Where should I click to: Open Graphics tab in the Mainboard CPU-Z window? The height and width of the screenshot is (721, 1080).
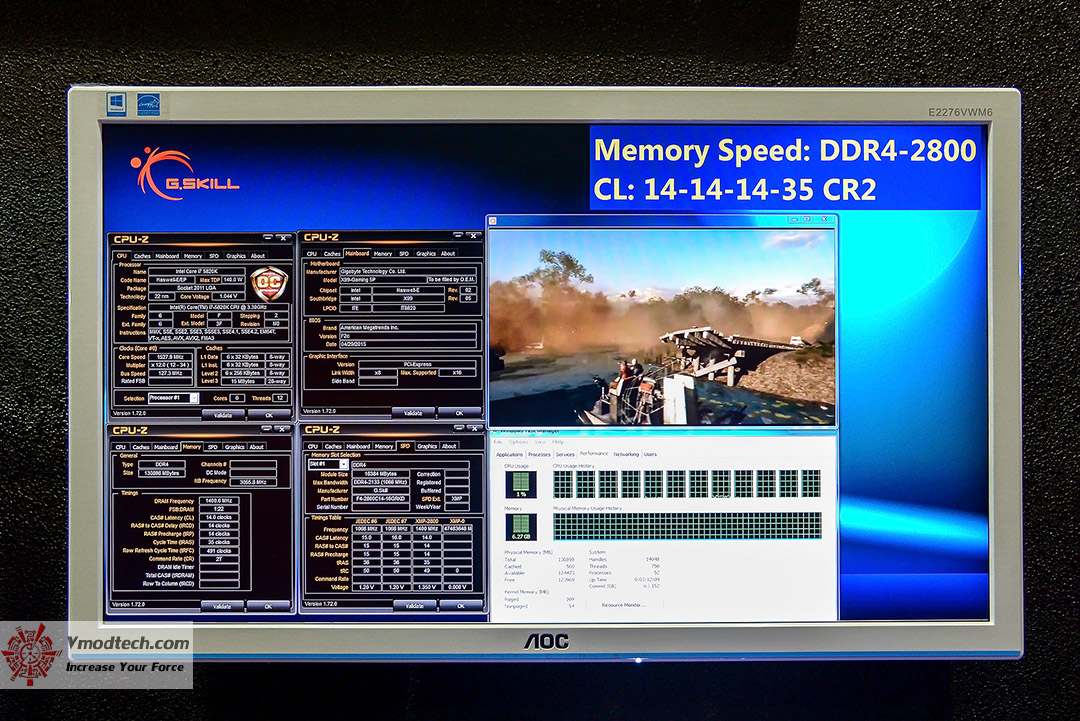[426, 253]
